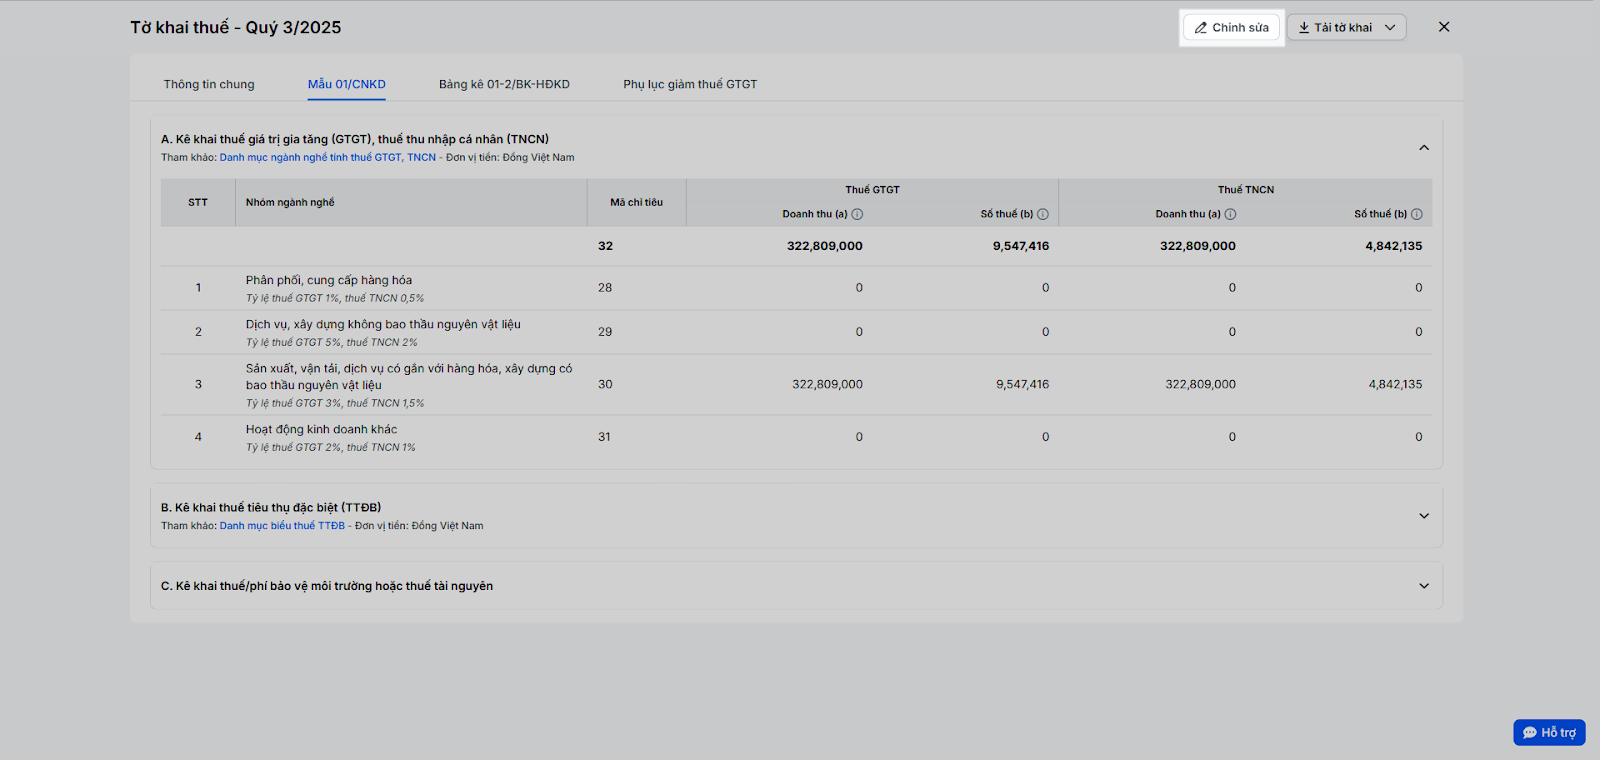Click info icon beside Thuế GTGT Số thuế (b)
The width and height of the screenshot is (1600, 760).
(x=1043, y=214)
